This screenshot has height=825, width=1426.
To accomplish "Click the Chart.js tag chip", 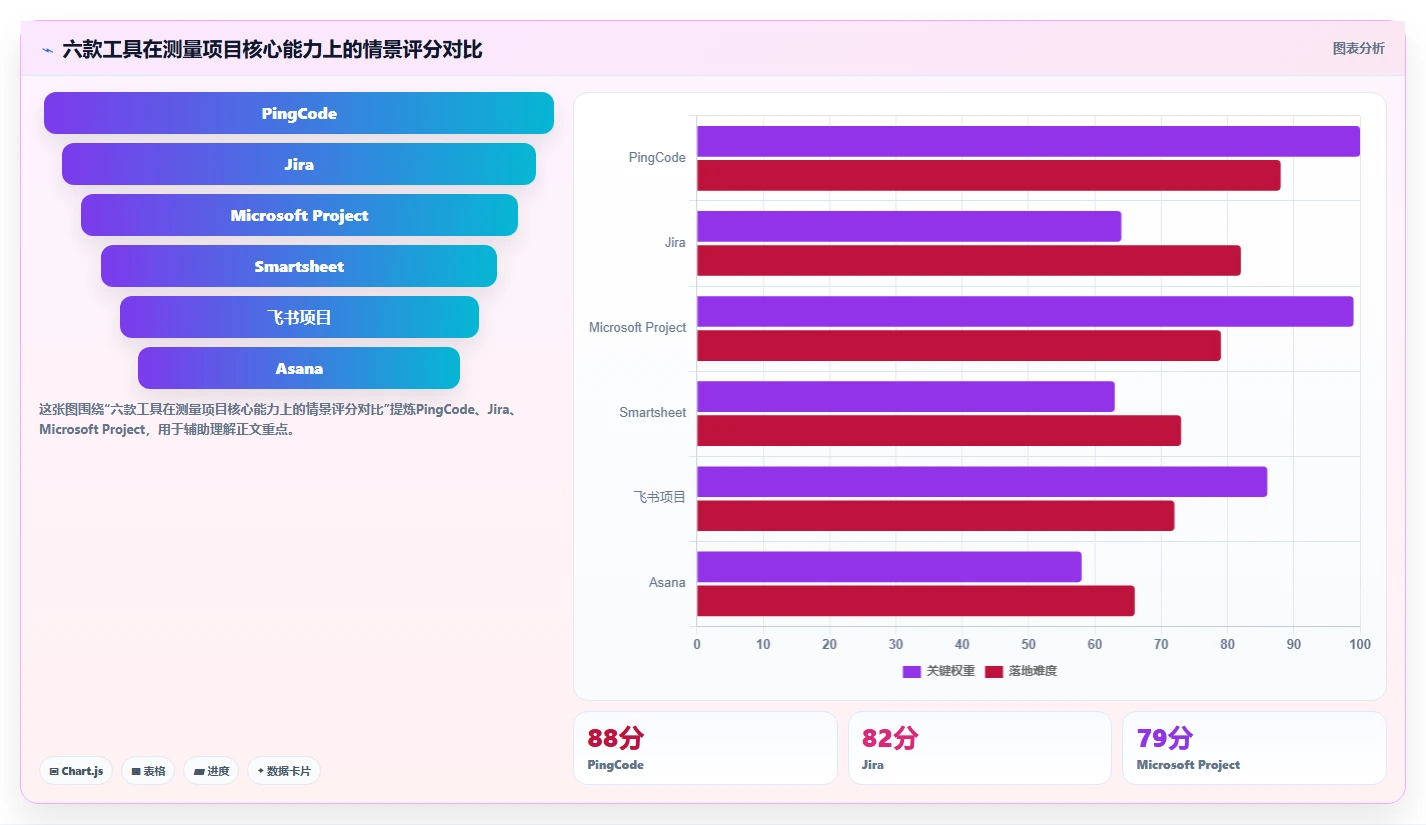I will pyautogui.click(x=76, y=771).
